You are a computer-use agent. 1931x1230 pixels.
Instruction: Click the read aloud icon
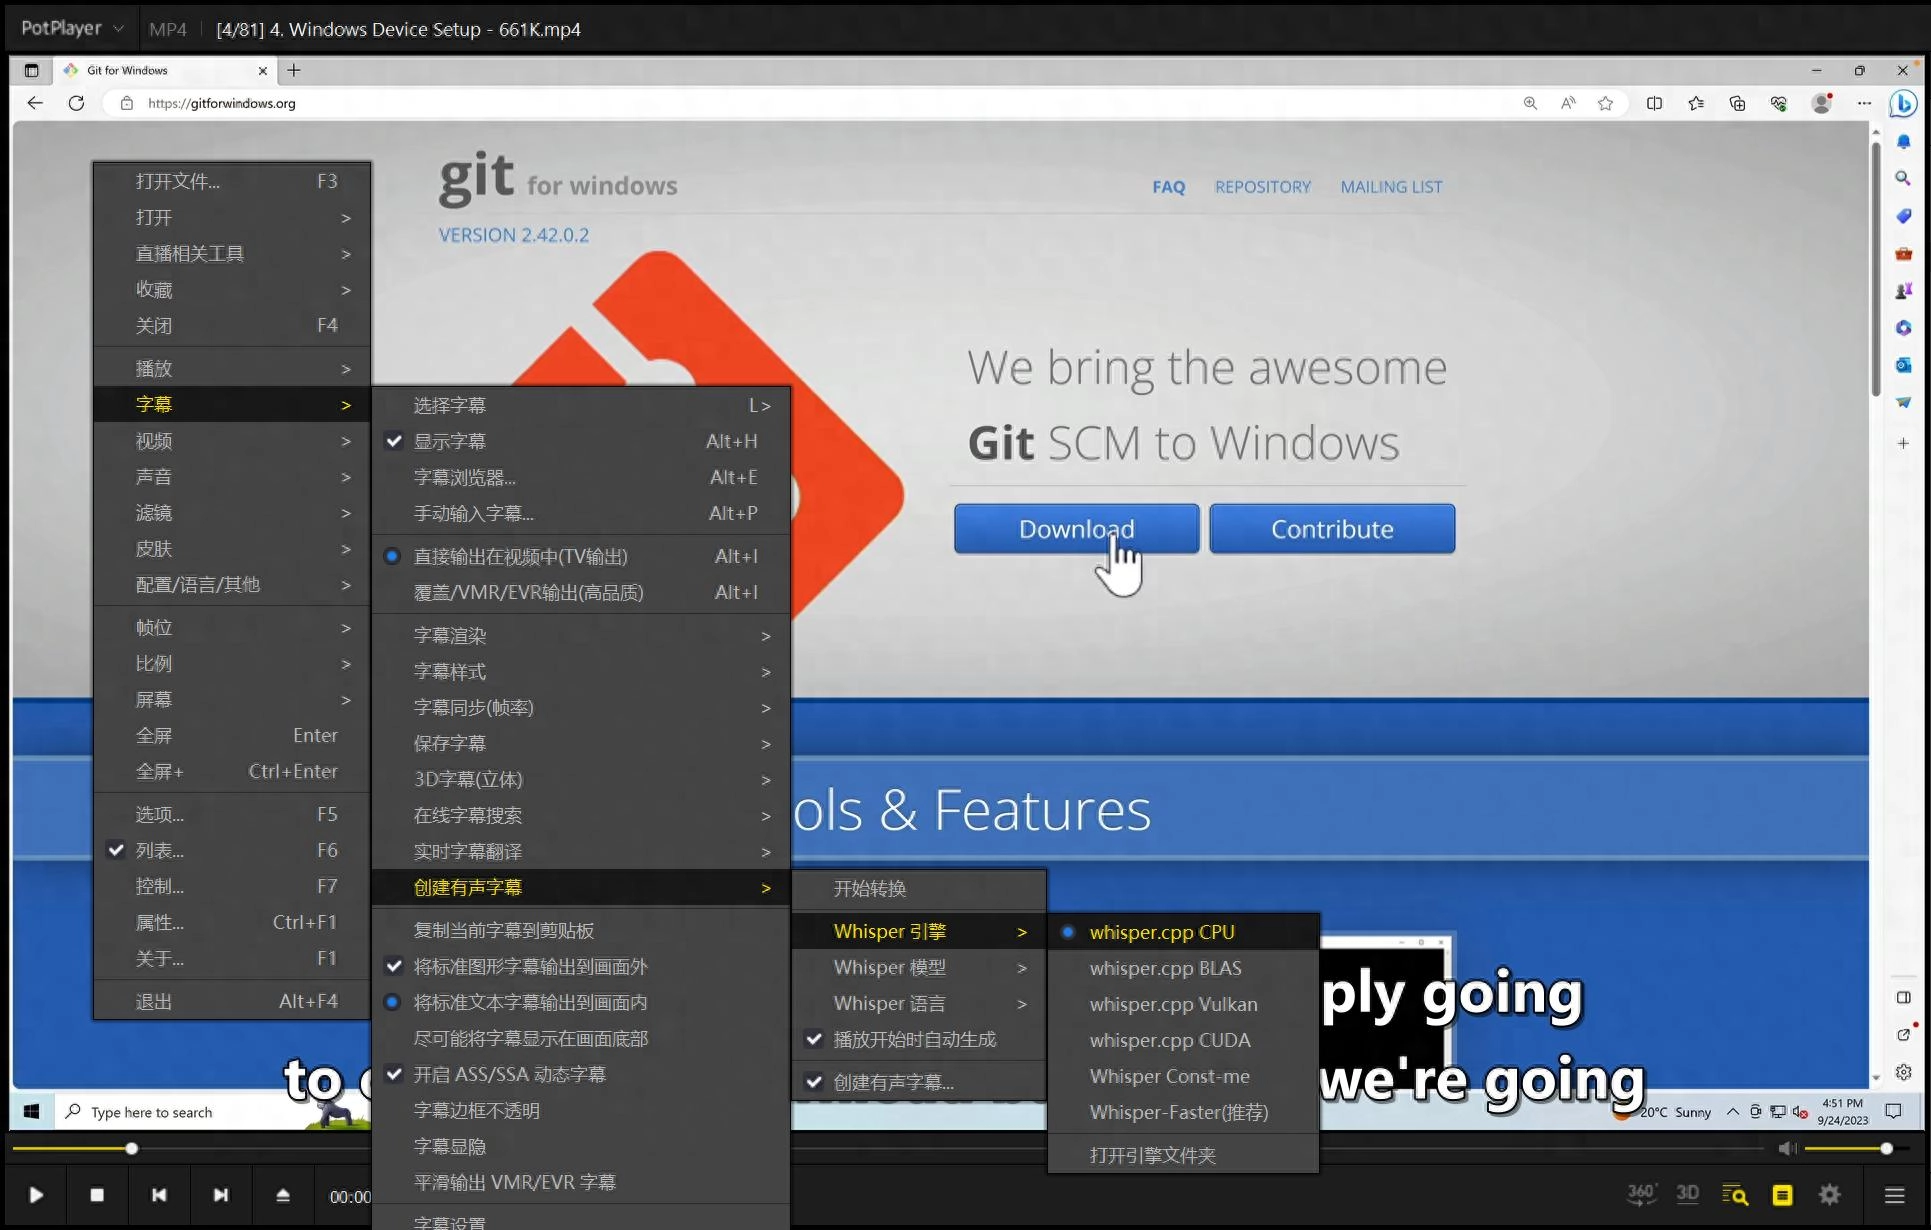pos(1568,103)
